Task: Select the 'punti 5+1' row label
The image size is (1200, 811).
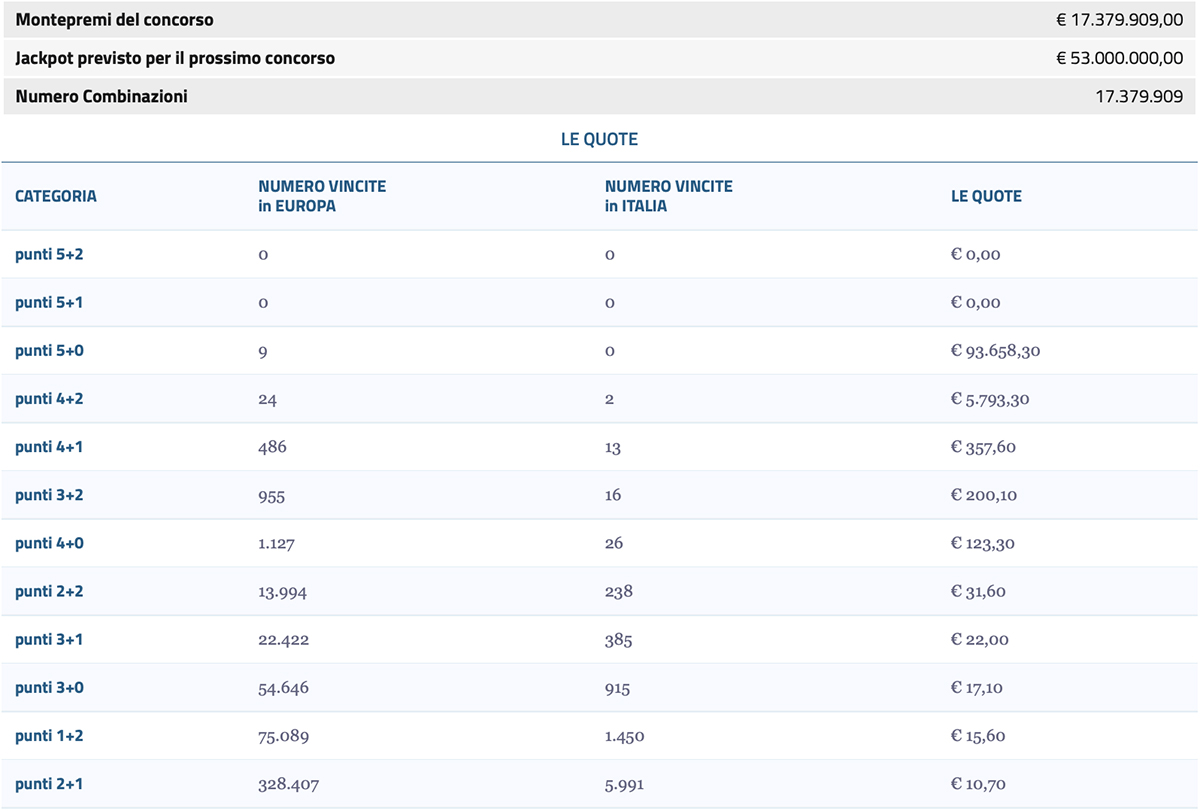Action: click(x=49, y=303)
